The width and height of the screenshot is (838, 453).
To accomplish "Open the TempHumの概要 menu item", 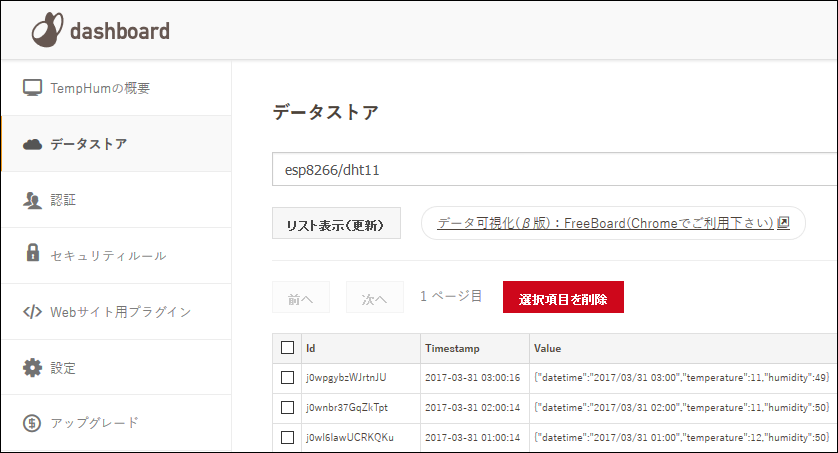I will [x=117, y=88].
